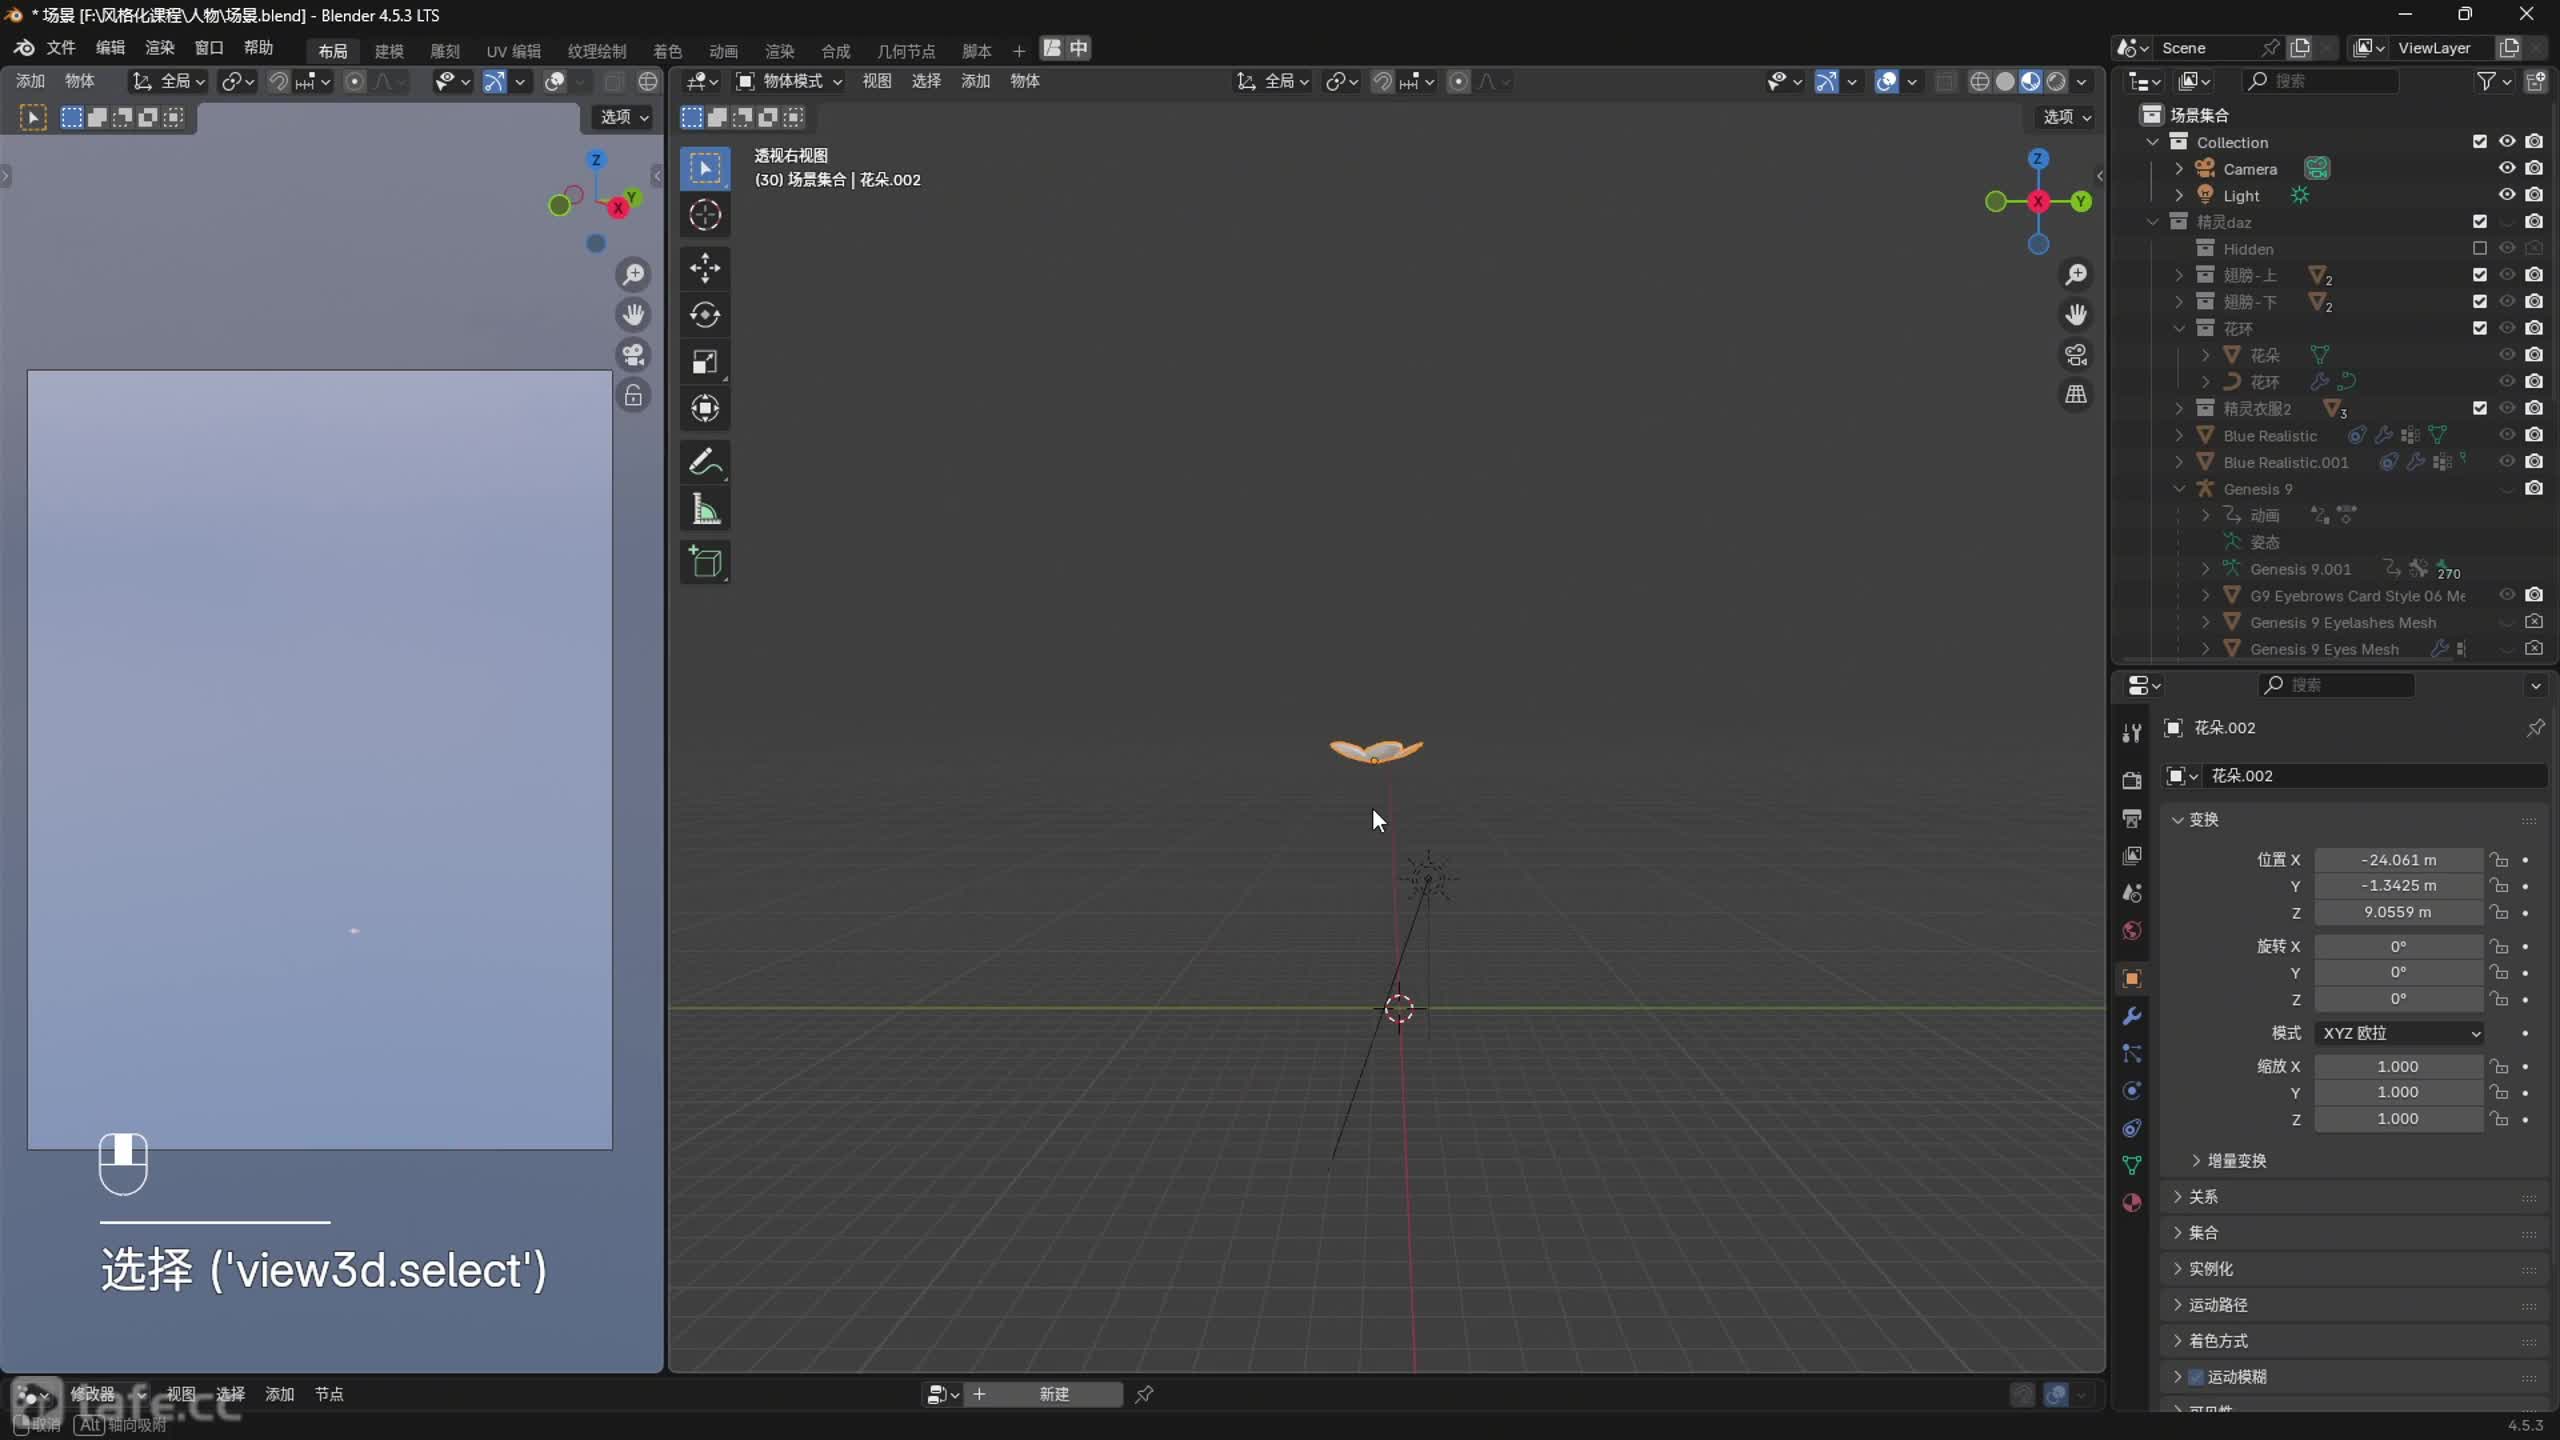Select the Scale tool
This screenshot has width=2560, height=1440.
point(705,362)
